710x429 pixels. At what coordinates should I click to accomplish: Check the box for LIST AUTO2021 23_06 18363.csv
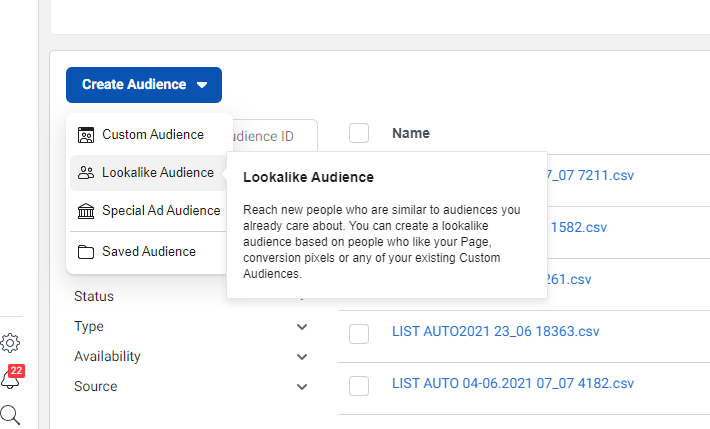359,334
